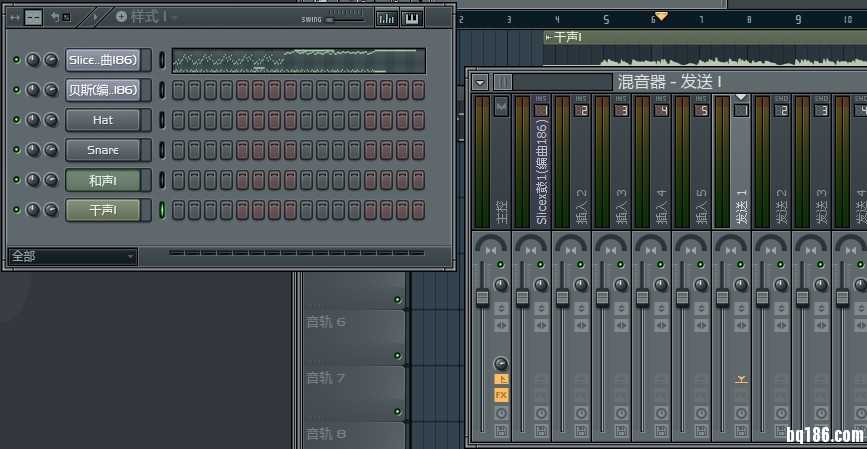The height and width of the screenshot is (449, 867).
Task: Click the save disk icon on master track
Action: [x=501, y=430]
